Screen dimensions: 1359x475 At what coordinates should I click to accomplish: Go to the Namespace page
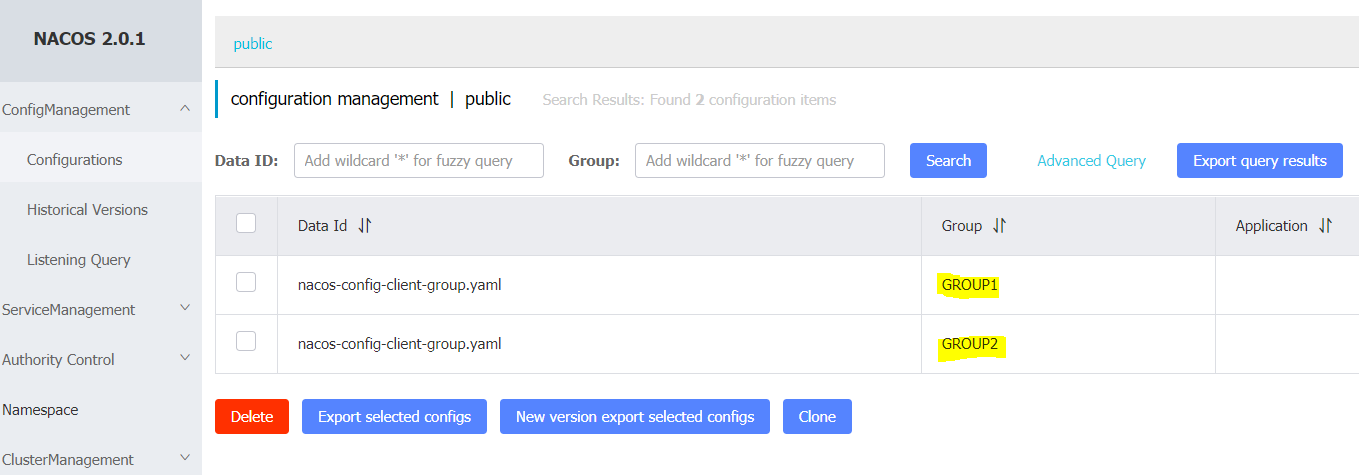click(x=40, y=410)
